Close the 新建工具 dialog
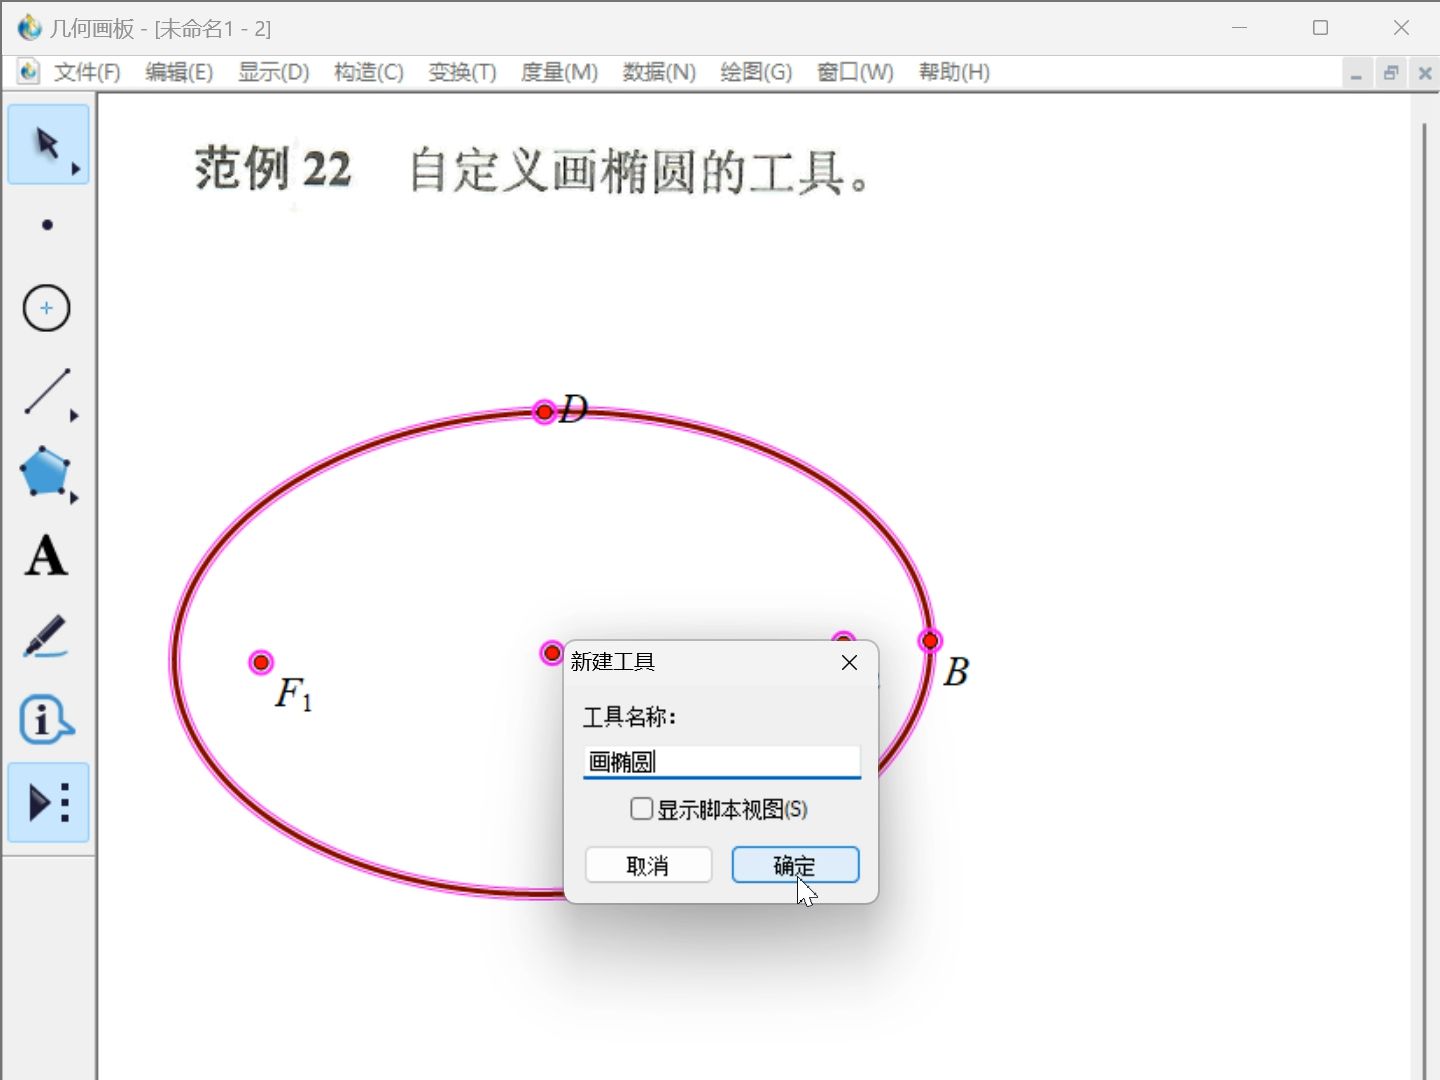The image size is (1440, 1080). (849, 662)
